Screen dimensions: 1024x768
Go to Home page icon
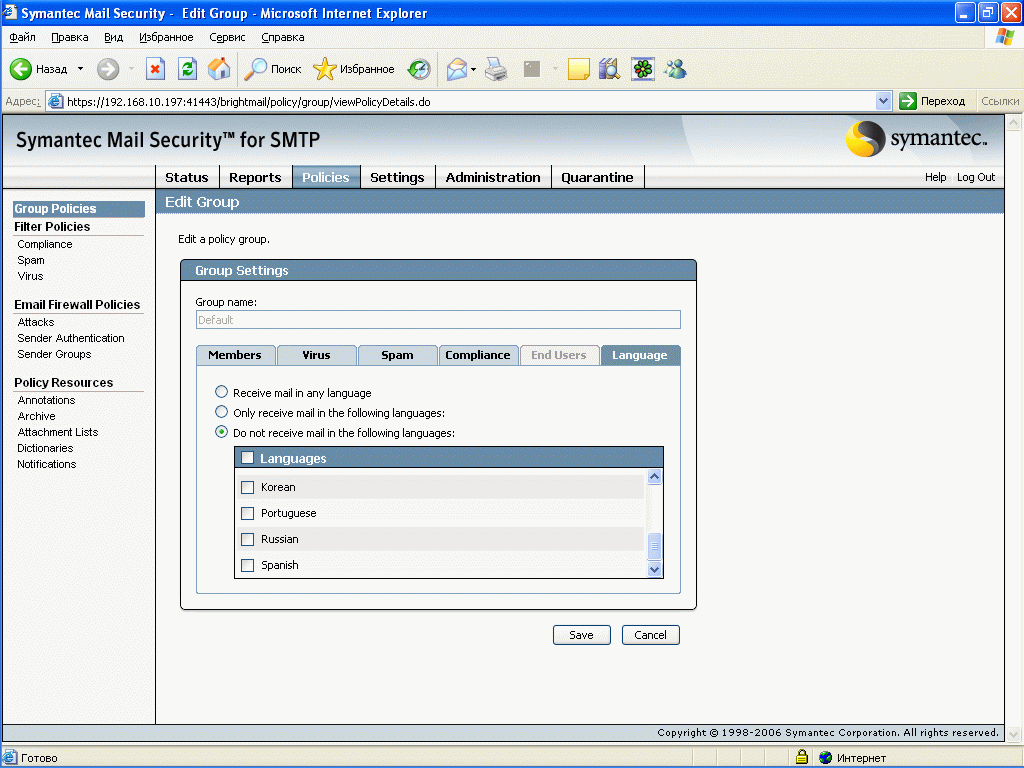(x=219, y=69)
